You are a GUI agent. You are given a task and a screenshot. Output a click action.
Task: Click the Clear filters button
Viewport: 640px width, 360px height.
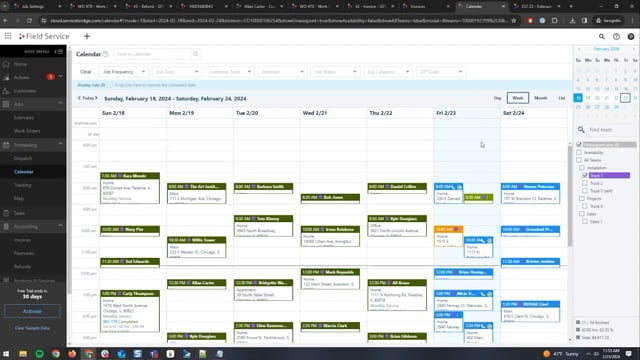pyautogui.click(x=85, y=72)
